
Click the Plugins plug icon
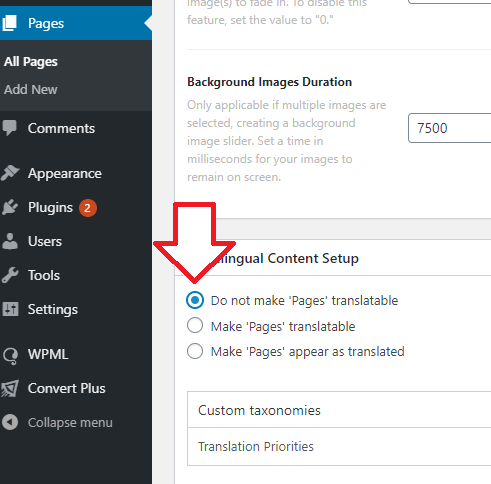pyautogui.click(x=10, y=207)
